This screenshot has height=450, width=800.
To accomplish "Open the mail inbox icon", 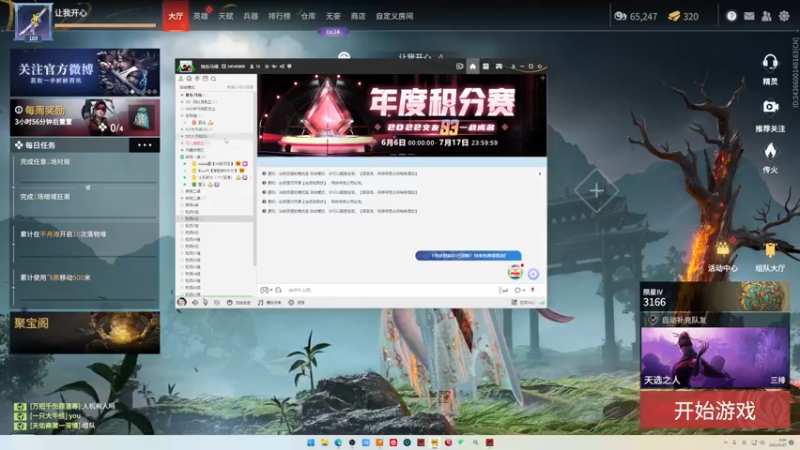I will pos(749,16).
